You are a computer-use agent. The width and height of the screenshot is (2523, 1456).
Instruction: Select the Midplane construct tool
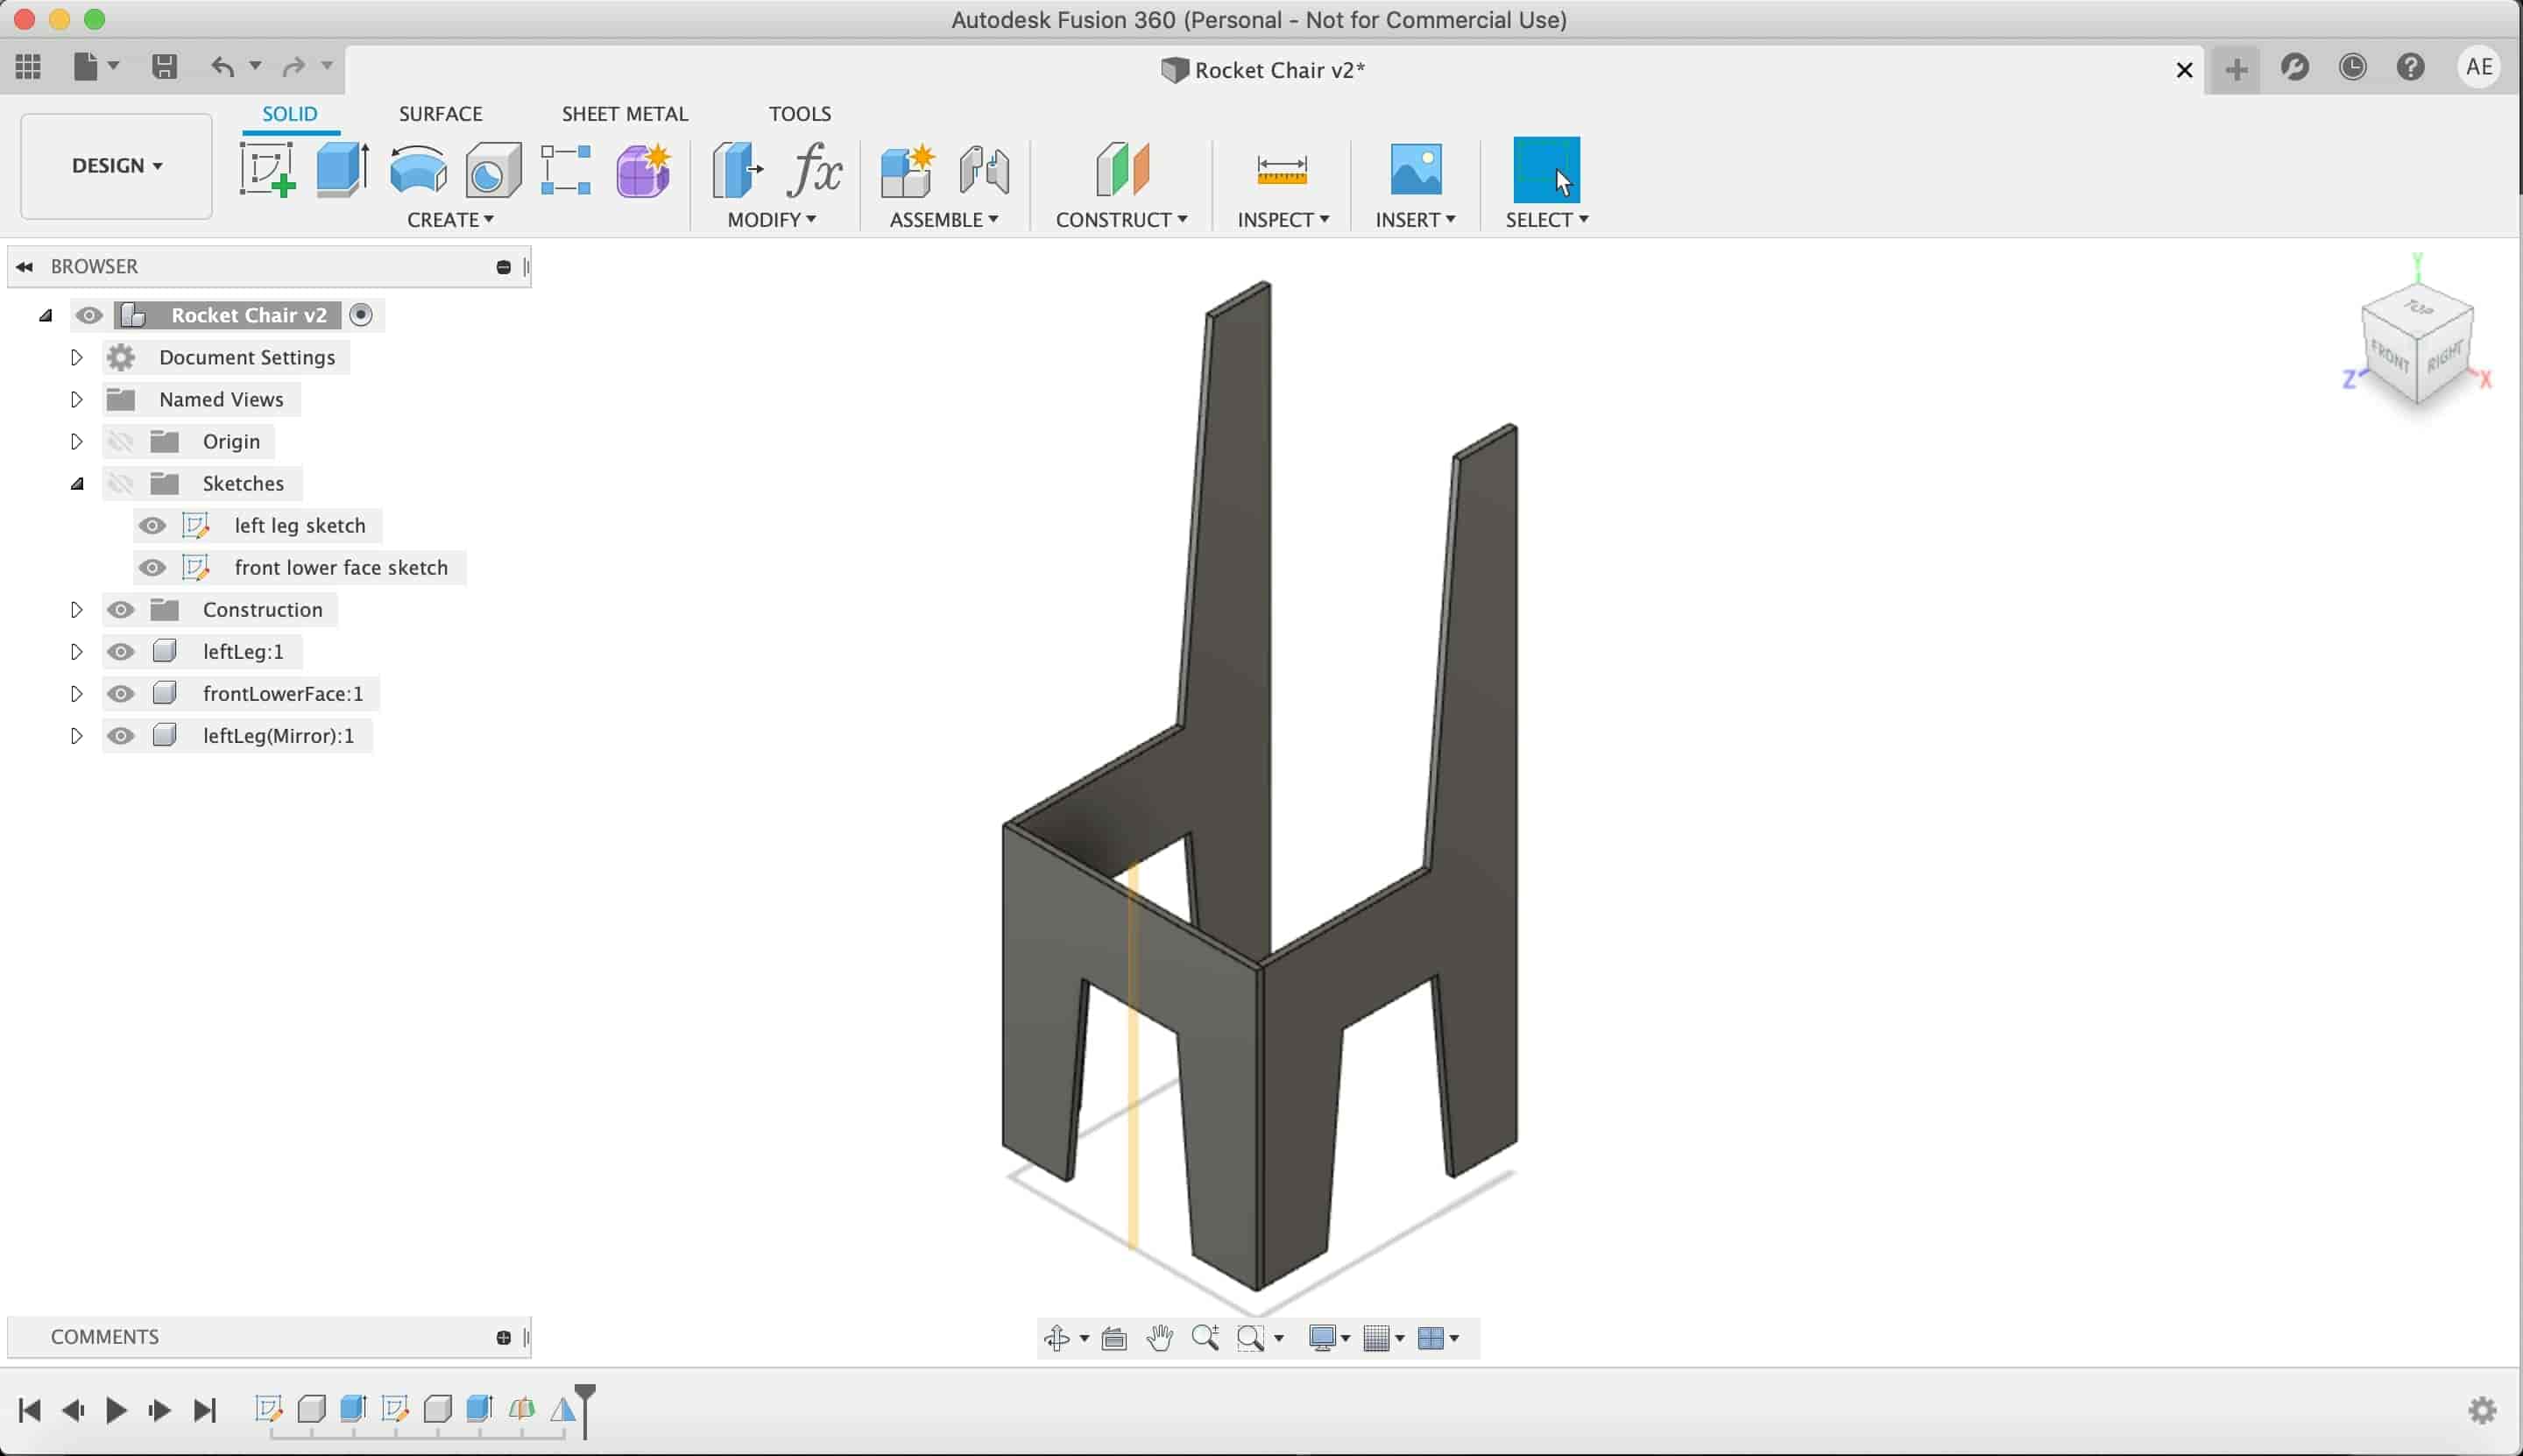point(1122,169)
